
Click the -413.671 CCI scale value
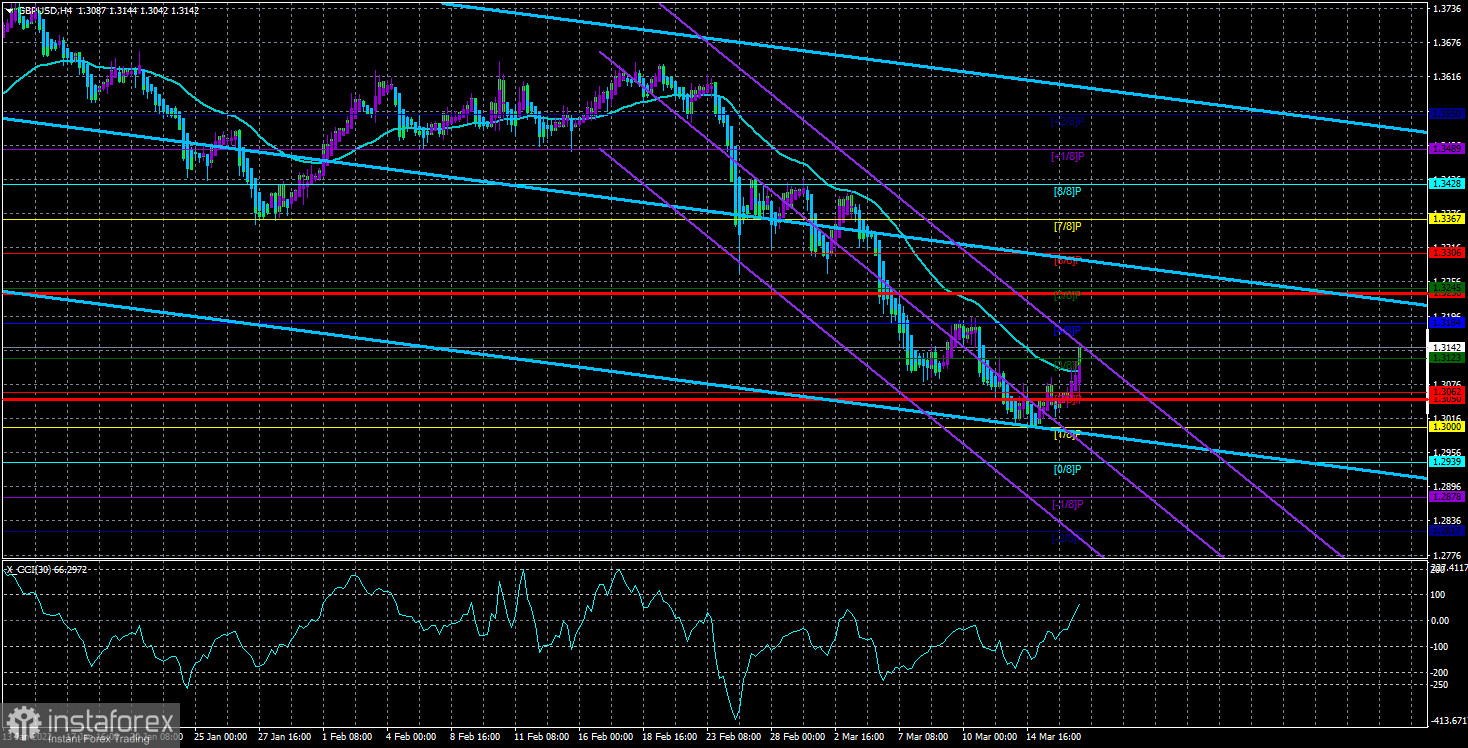(1448, 720)
